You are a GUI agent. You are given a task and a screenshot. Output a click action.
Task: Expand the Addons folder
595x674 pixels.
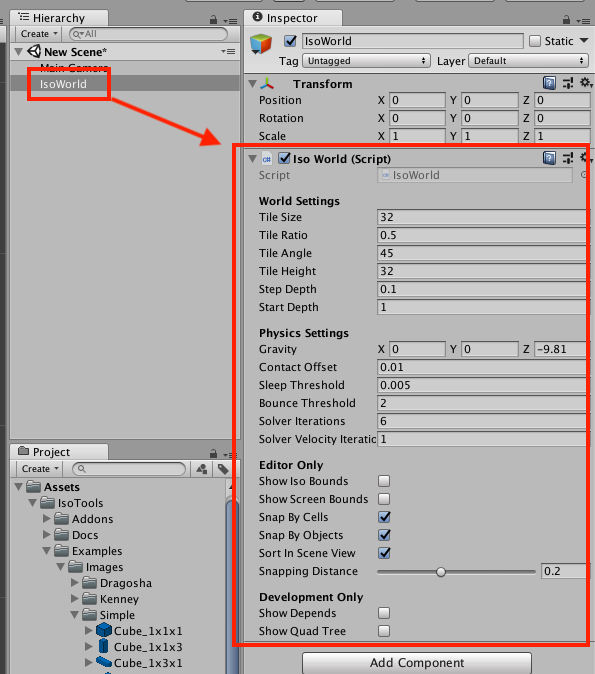(47, 519)
